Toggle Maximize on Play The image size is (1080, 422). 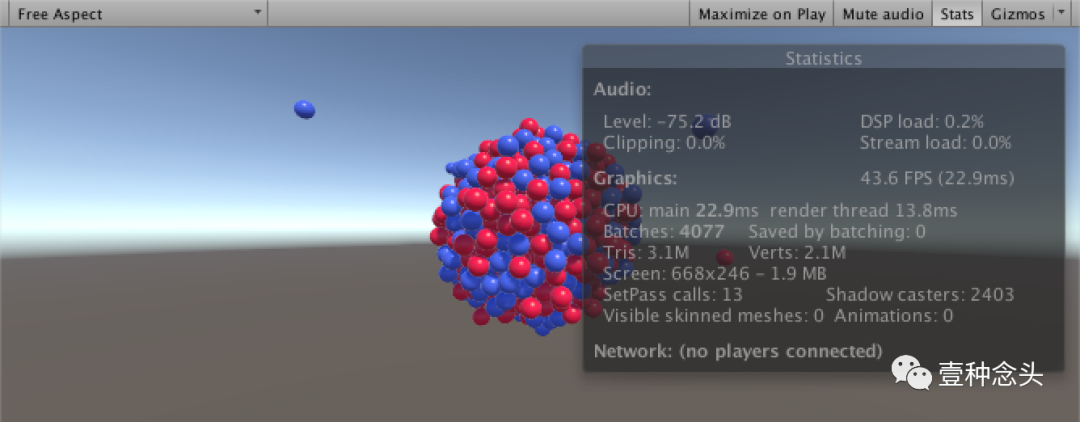[762, 14]
